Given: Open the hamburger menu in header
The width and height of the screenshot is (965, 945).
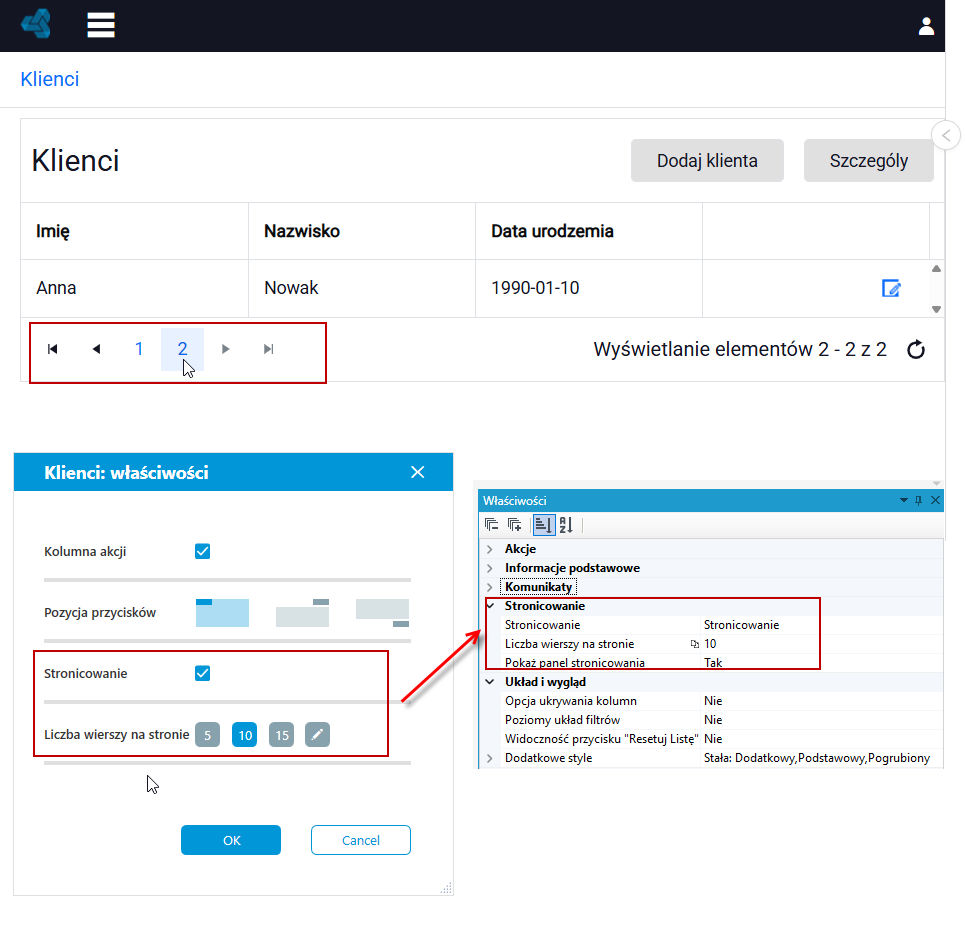Looking at the screenshot, I should point(101,25).
